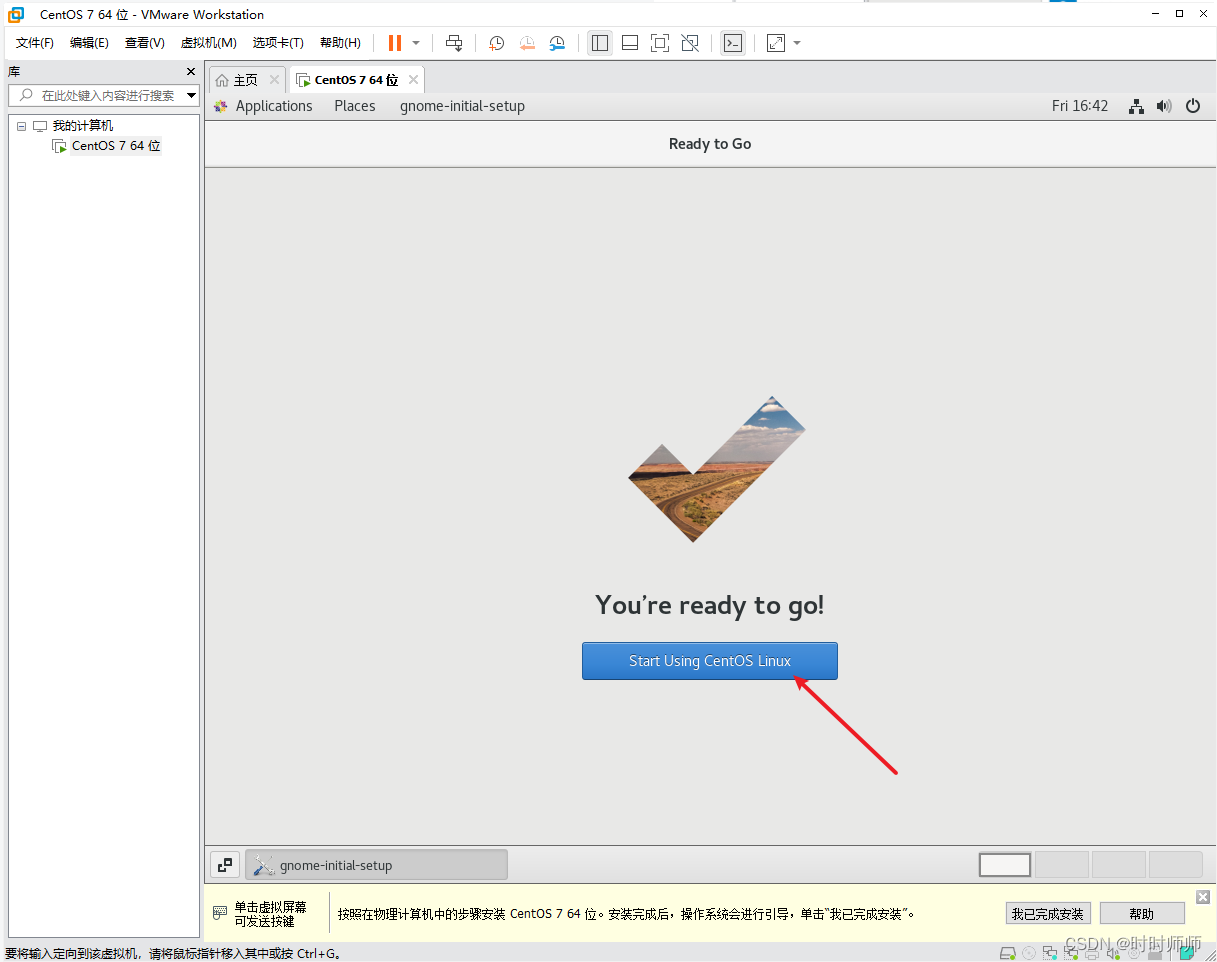1217x962 pixels.
Task: Switch to the third workspace box
Action: (1119, 865)
